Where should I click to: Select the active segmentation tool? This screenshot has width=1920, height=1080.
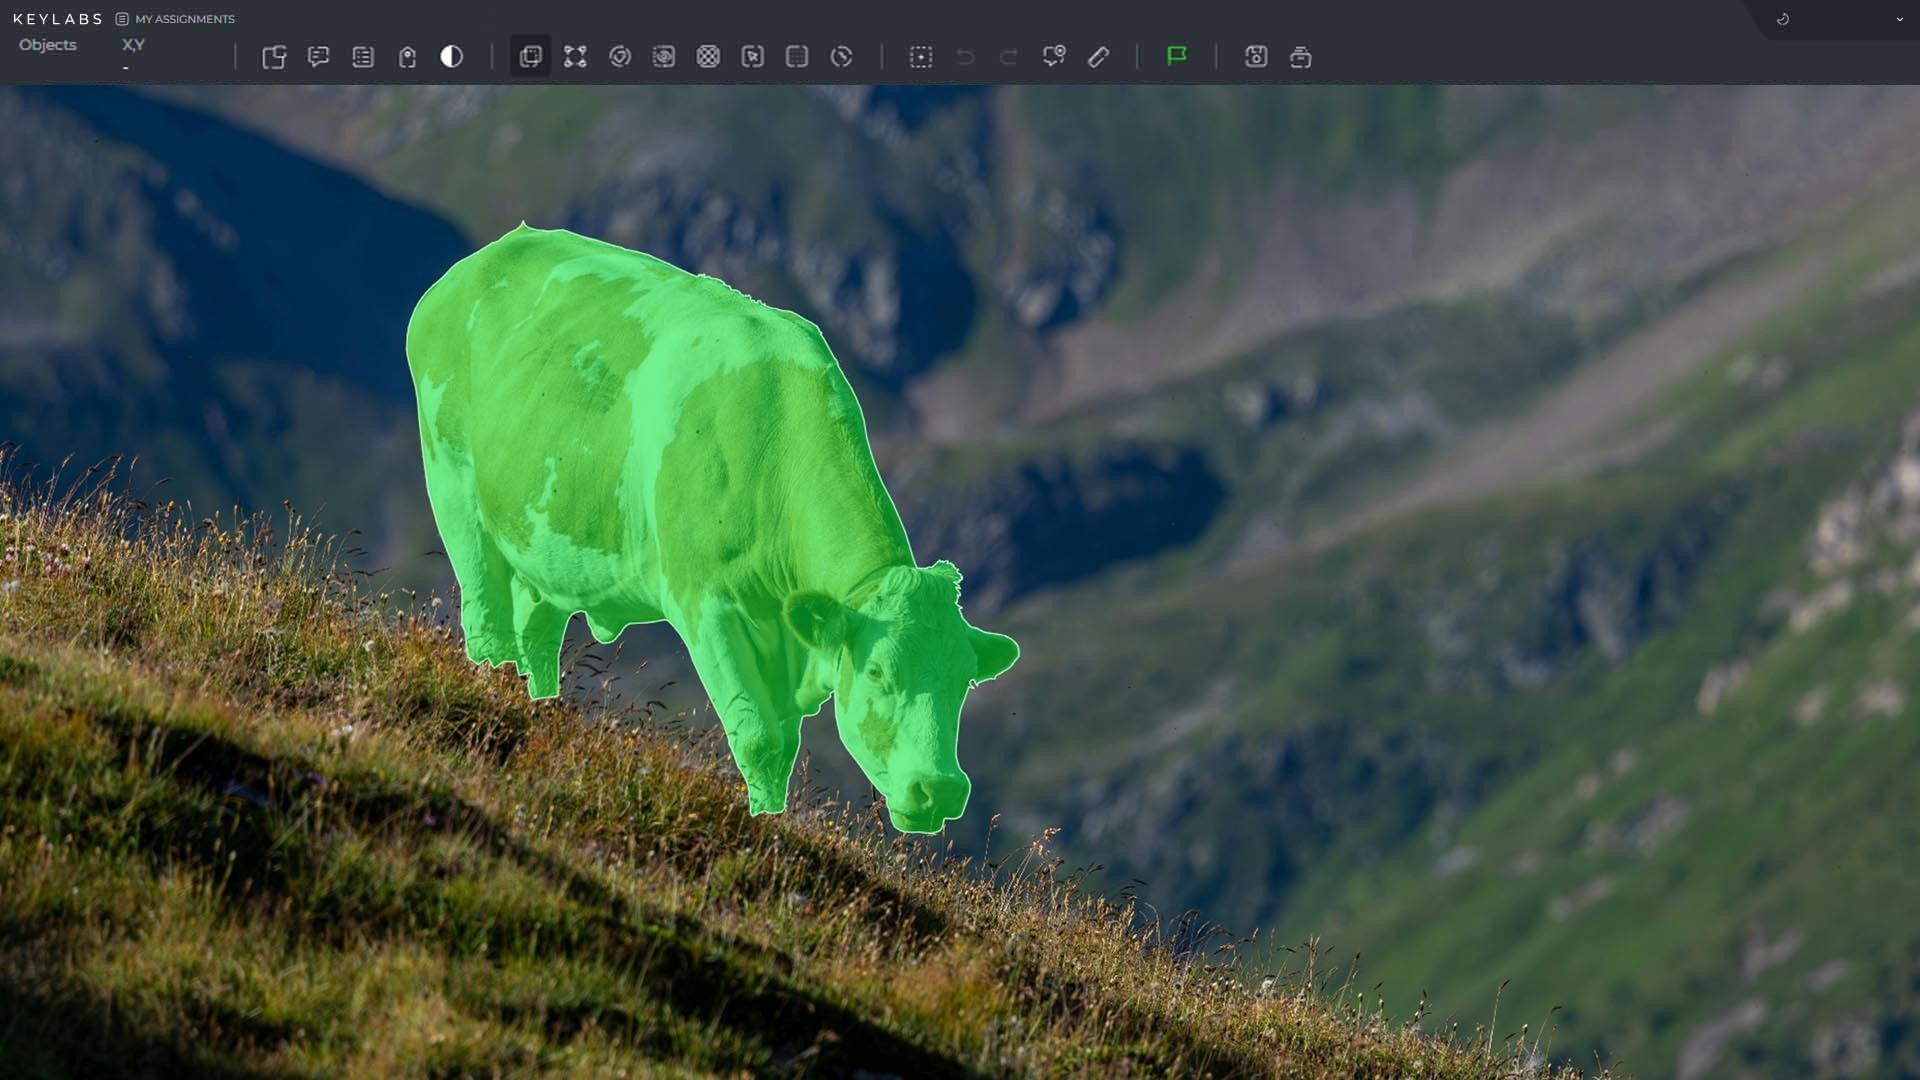pyautogui.click(x=529, y=57)
